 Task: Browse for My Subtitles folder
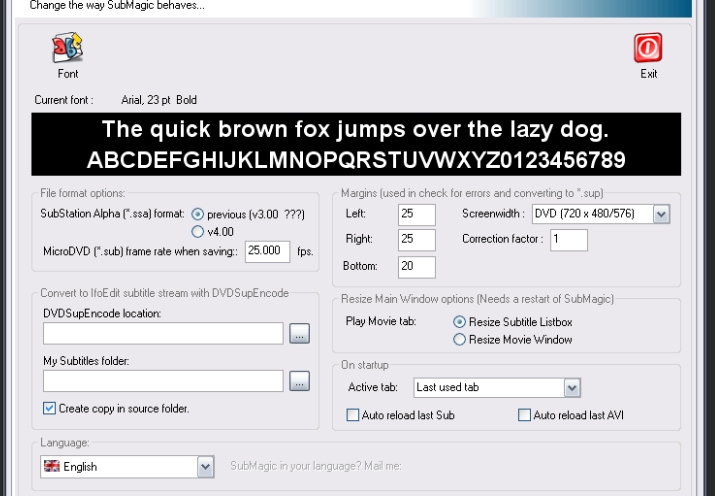point(299,381)
